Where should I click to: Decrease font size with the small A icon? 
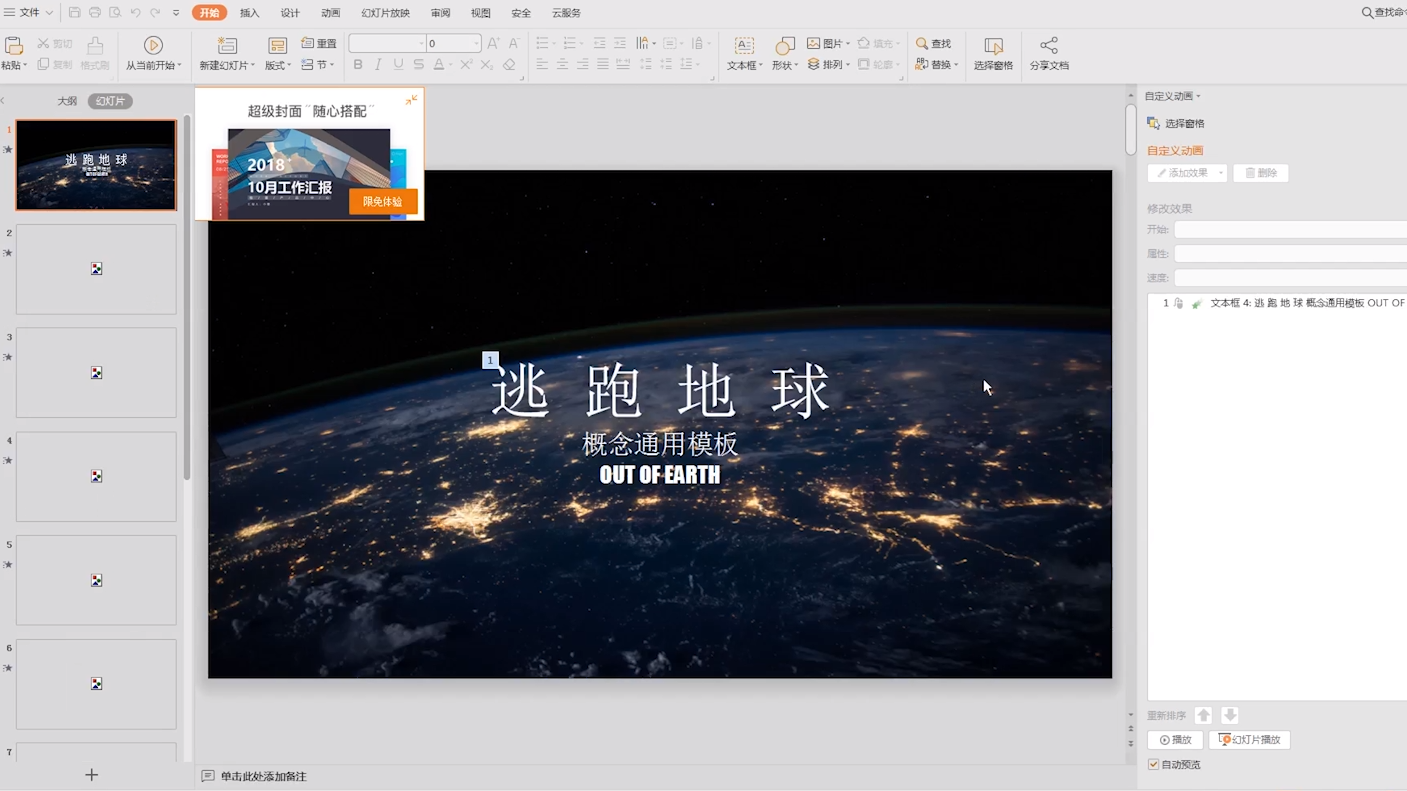coord(514,43)
